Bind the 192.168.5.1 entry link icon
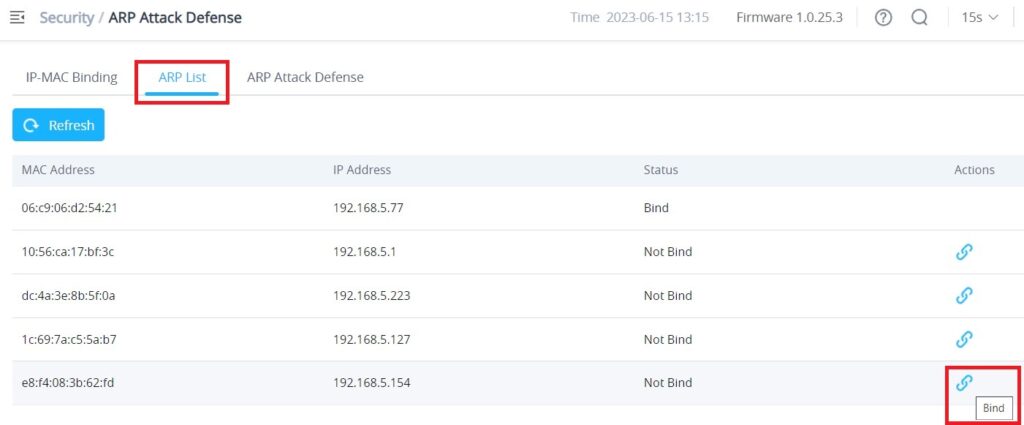1024x425 pixels. point(964,252)
